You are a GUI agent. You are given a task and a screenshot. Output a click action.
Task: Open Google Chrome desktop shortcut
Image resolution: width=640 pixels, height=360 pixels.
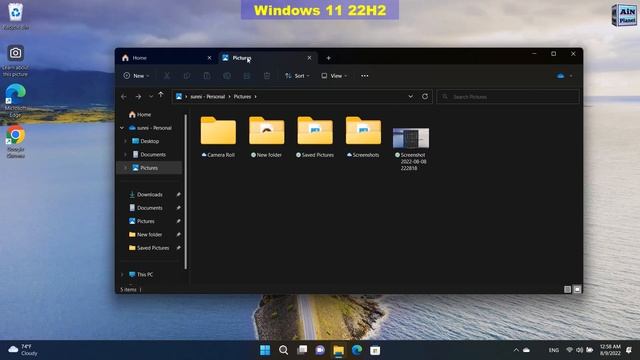point(16,142)
